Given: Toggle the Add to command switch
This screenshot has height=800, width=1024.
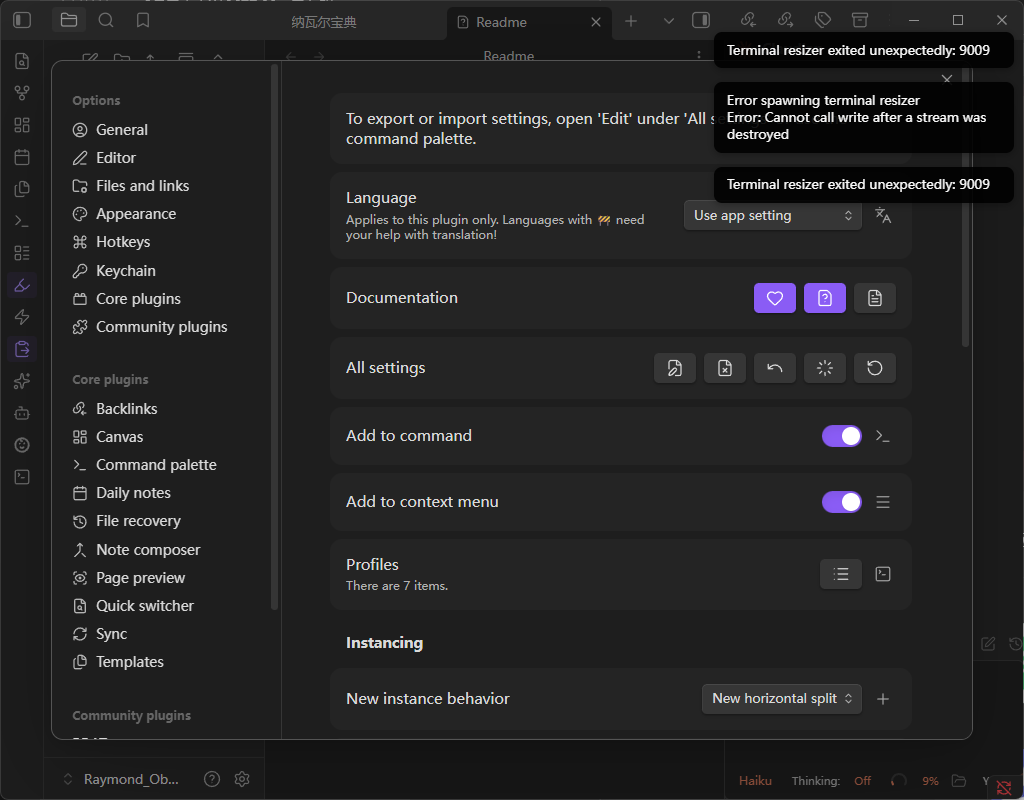Looking at the screenshot, I should (x=841, y=436).
